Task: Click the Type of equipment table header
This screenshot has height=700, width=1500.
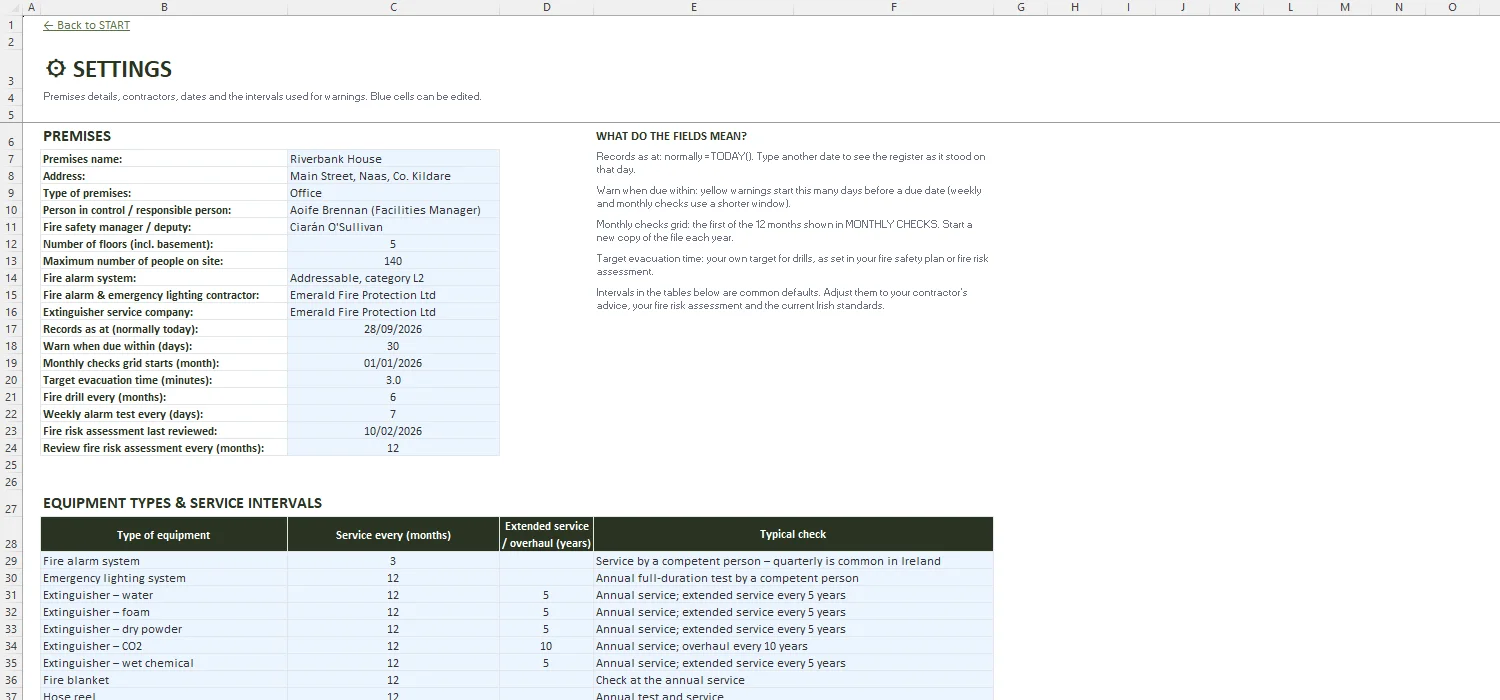Action: pyautogui.click(x=164, y=534)
